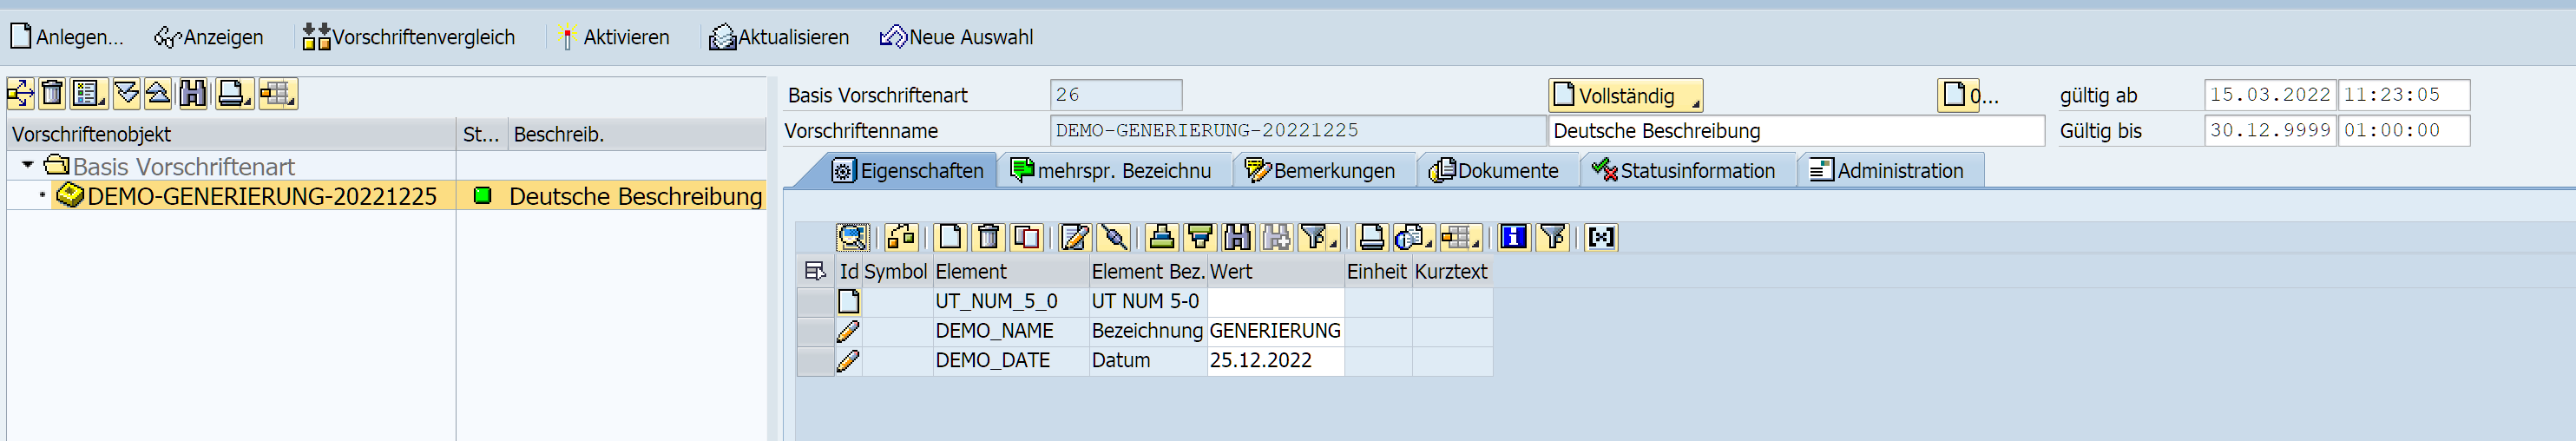Click the copy row icon in grid toolbar

[x=1026, y=237]
